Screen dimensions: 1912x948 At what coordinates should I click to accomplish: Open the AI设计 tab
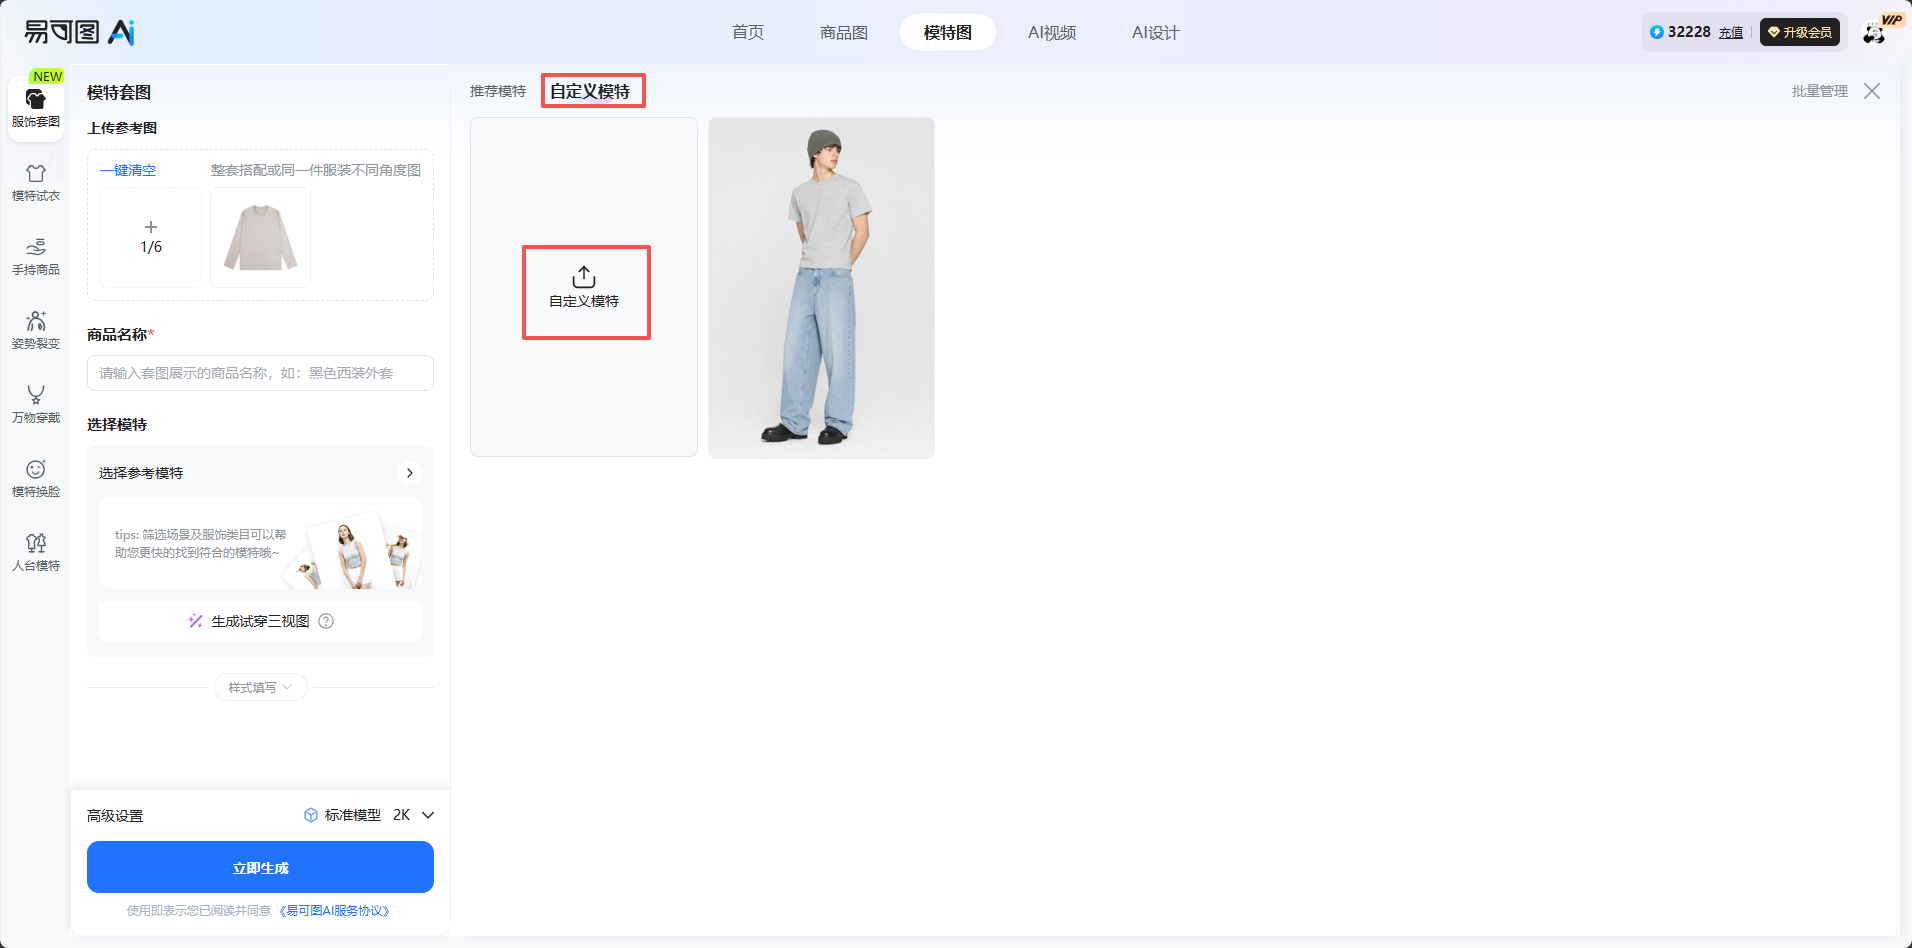click(1156, 32)
